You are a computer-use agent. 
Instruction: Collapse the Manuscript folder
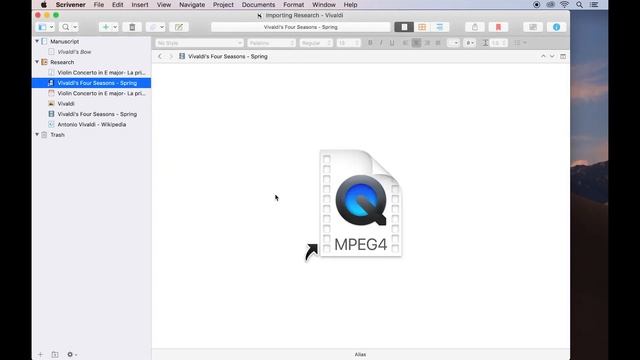click(x=37, y=41)
